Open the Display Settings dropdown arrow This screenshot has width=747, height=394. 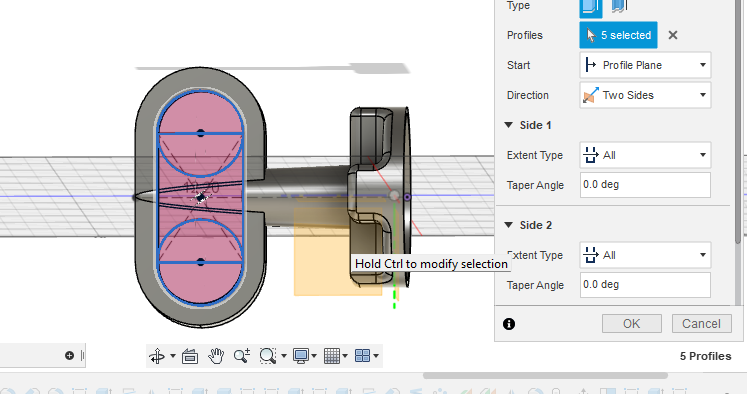pos(314,356)
